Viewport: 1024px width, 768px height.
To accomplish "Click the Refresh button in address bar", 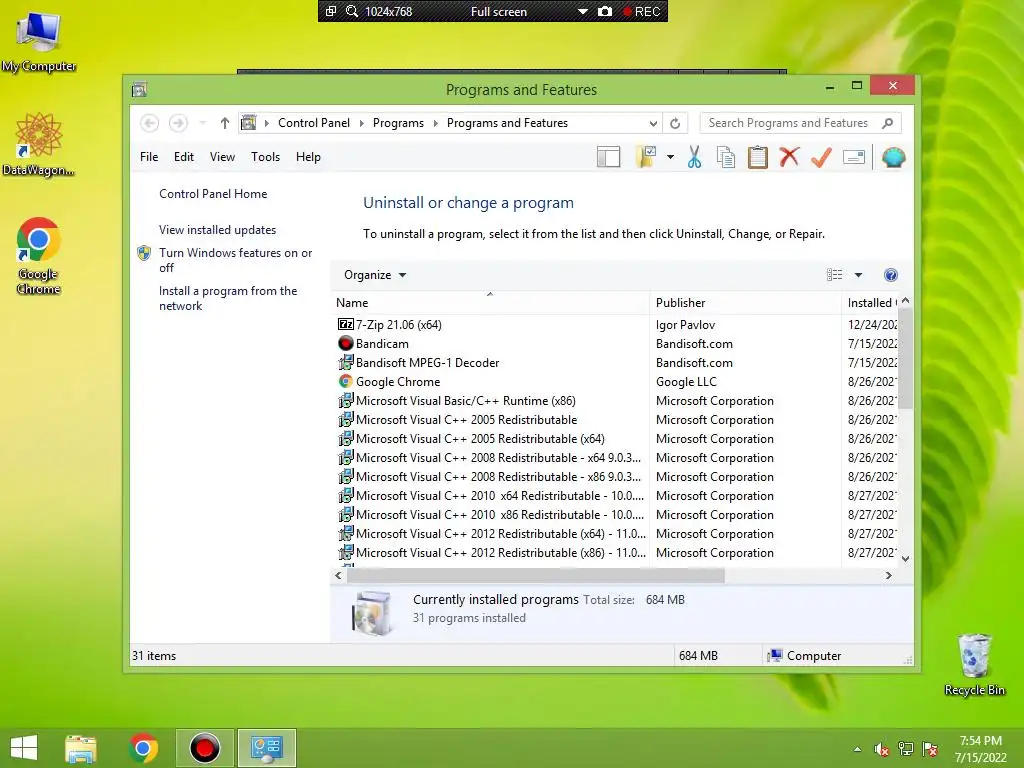I will click(x=675, y=123).
